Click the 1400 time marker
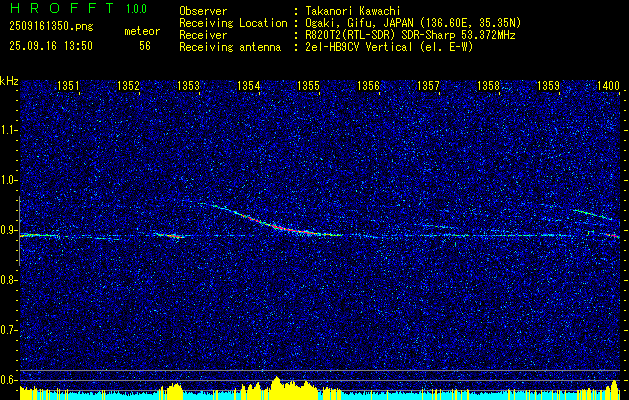The height and width of the screenshot is (400, 629). [x=609, y=85]
